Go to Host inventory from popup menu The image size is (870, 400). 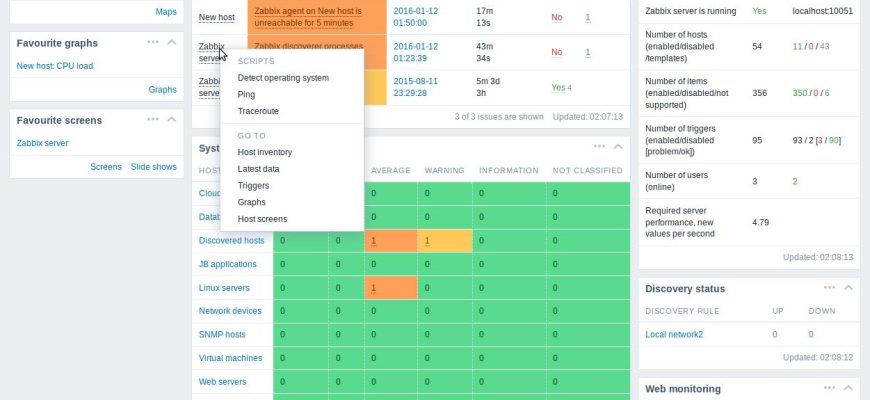point(265,152)
